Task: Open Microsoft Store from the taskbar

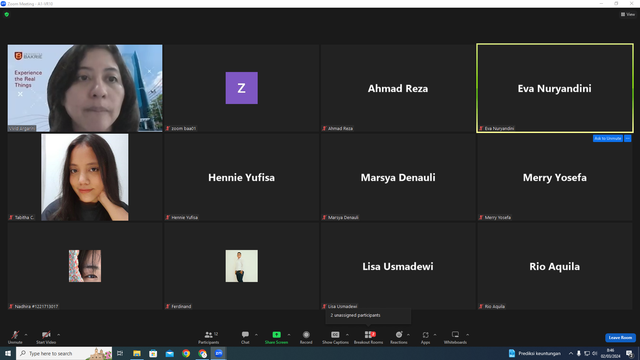Action: pyautogui.click(x=153, y=353)
